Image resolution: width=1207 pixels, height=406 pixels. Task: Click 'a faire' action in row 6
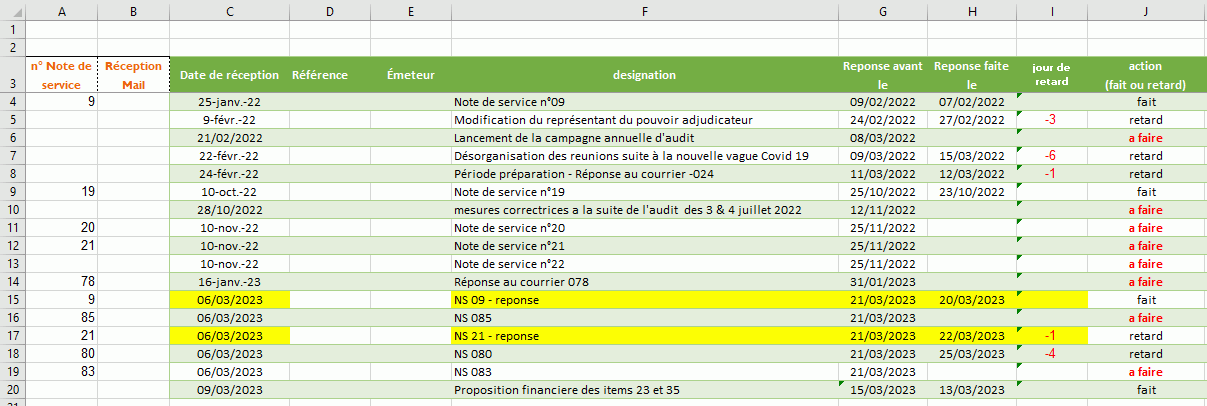1145,137
